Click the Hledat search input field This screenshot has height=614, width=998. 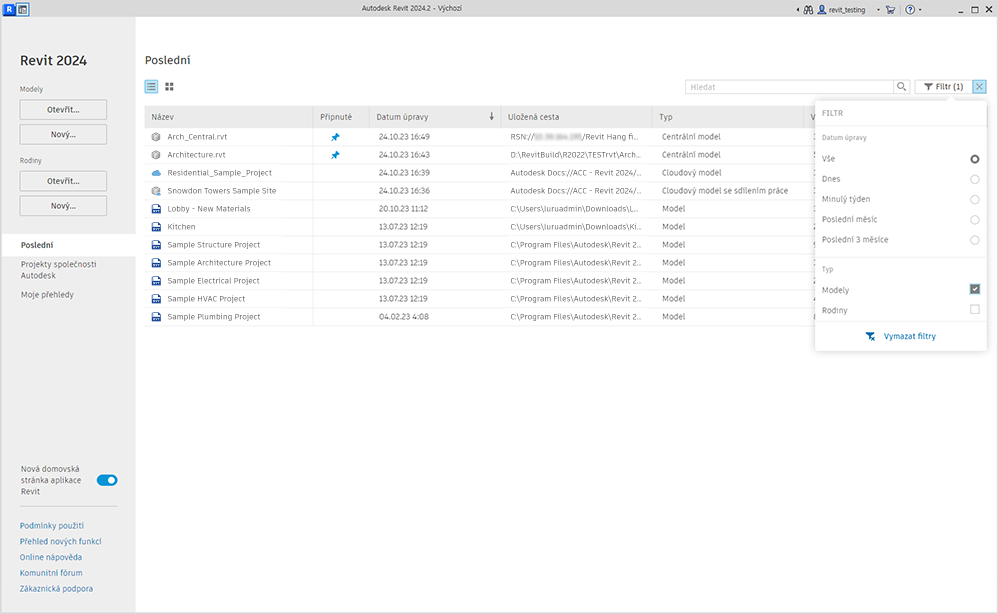789,87
